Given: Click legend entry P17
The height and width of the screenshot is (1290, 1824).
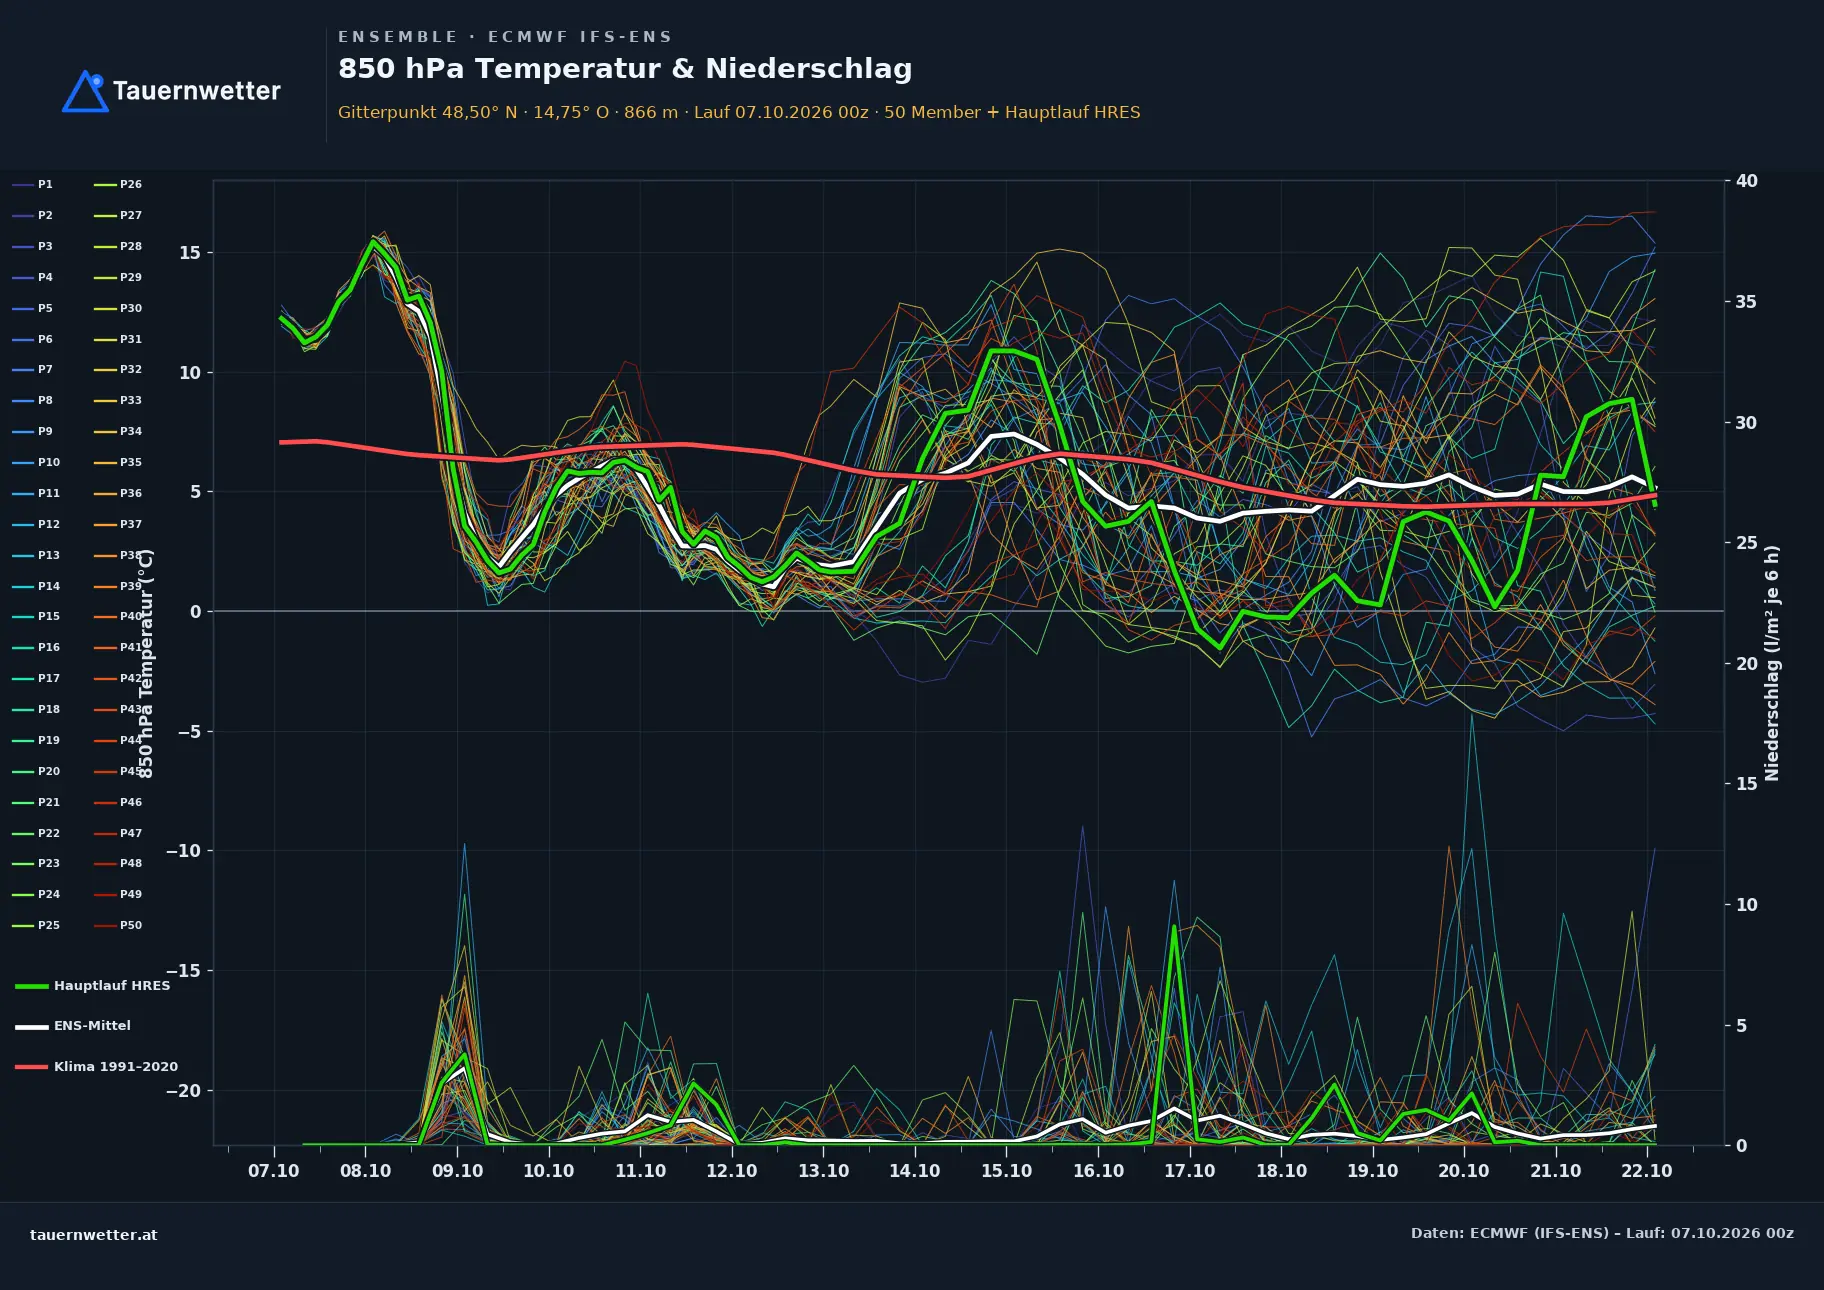Looking at the screenshot, I should pyautogui.click(x=36, y=679).
